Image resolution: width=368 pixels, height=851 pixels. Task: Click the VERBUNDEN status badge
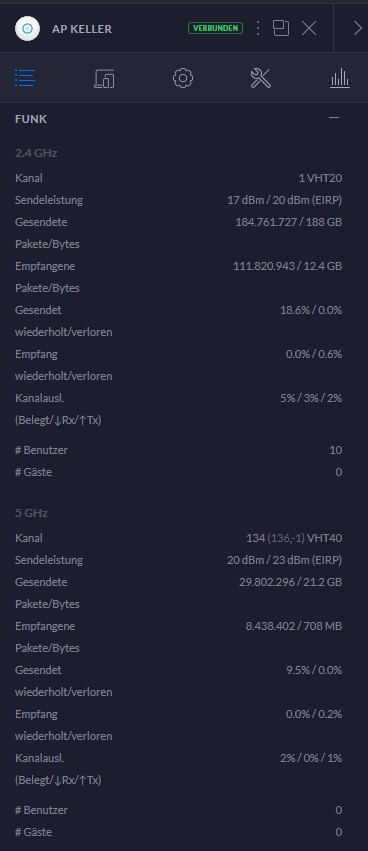(215, 28)
